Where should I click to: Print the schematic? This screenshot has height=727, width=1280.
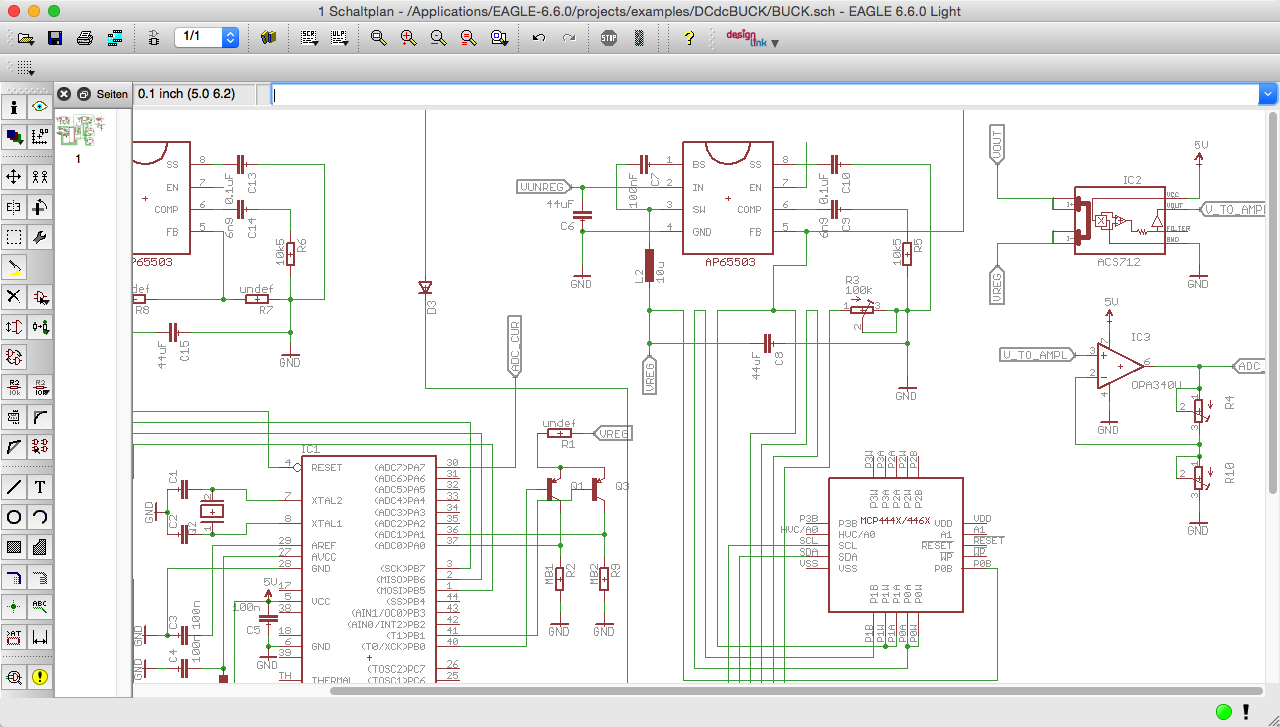coord(85,38)
